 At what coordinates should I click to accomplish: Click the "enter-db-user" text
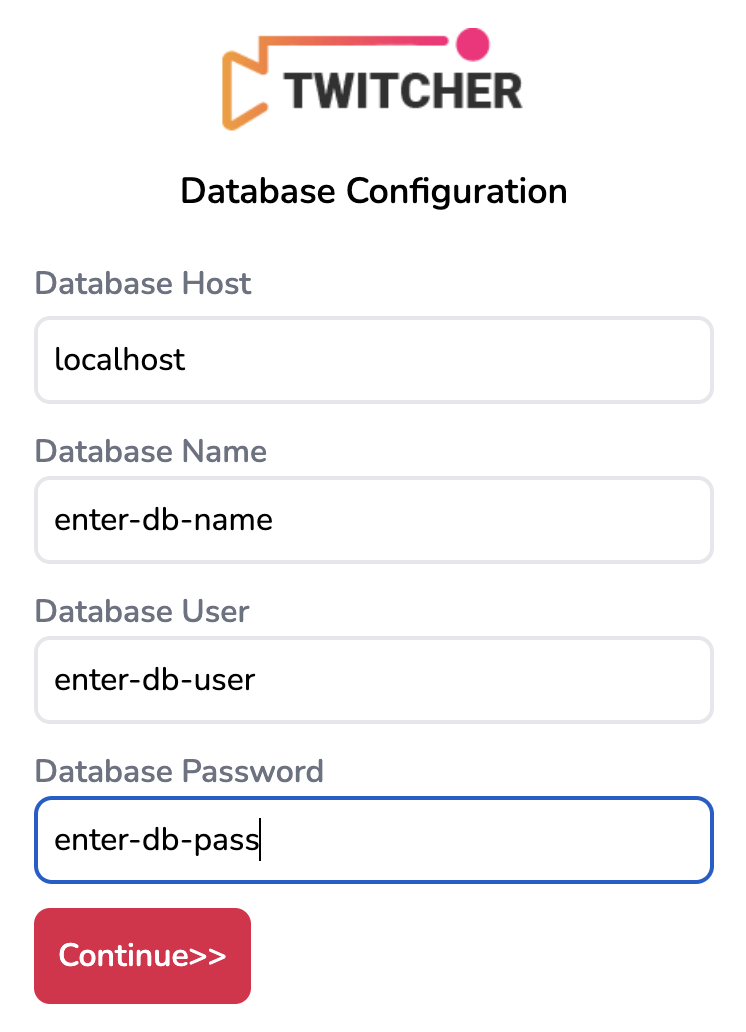click(155, 680)
